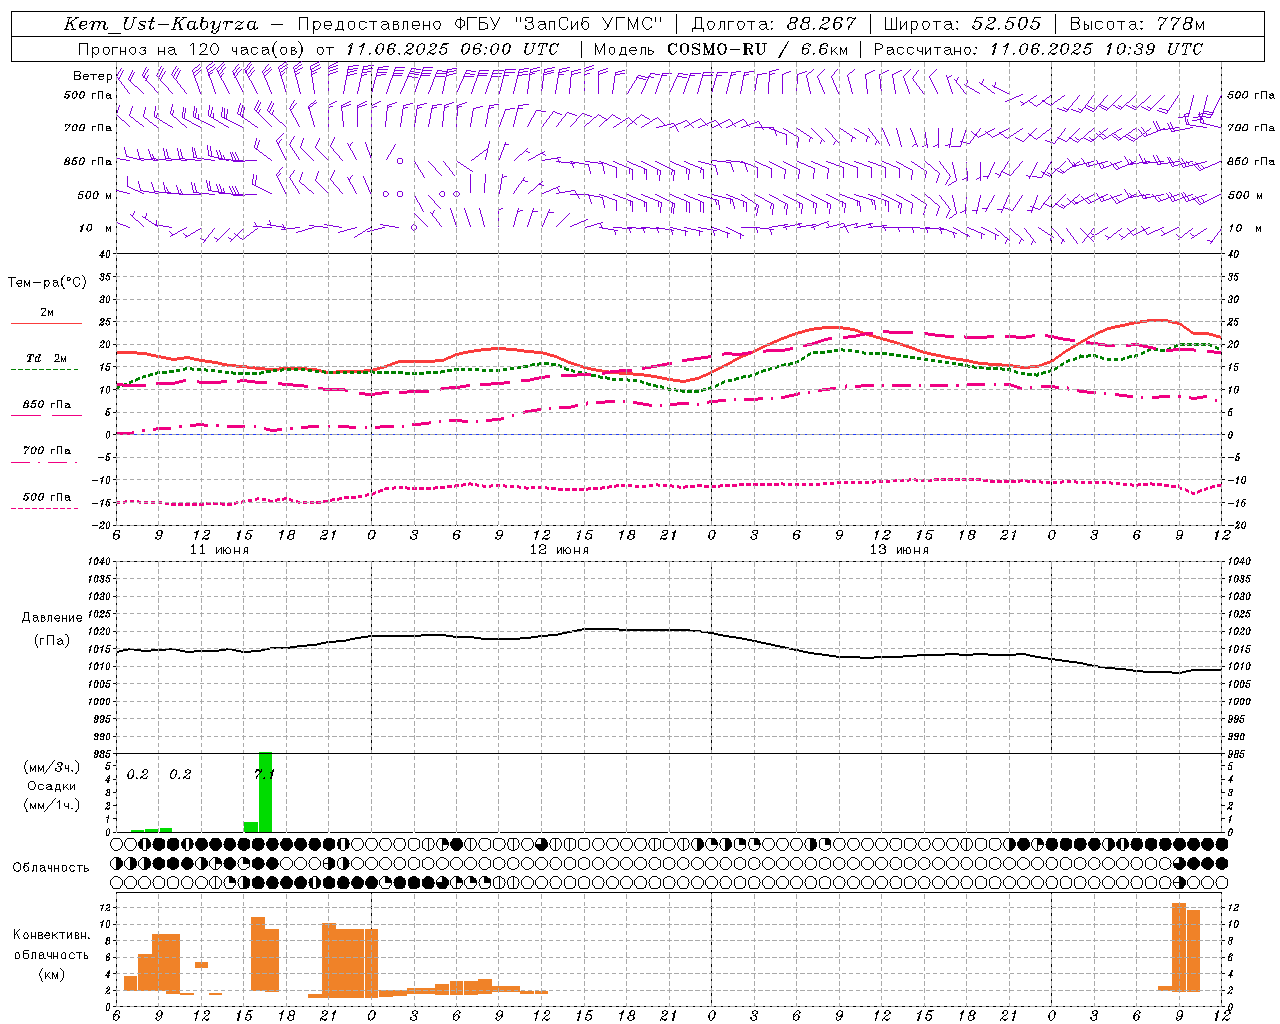1280x1024 pixels.
Task: Click the tallest green precipitation bar
Action: [x=265, y=792]
